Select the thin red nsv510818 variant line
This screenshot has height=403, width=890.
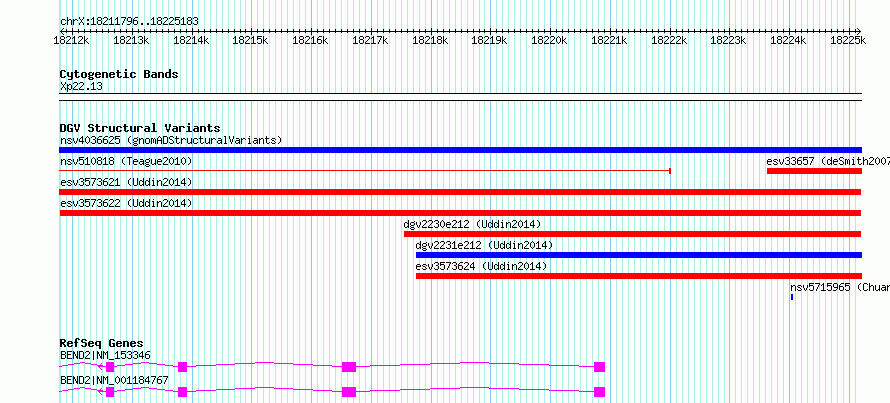pyautogui.click(x=366, y=170)
